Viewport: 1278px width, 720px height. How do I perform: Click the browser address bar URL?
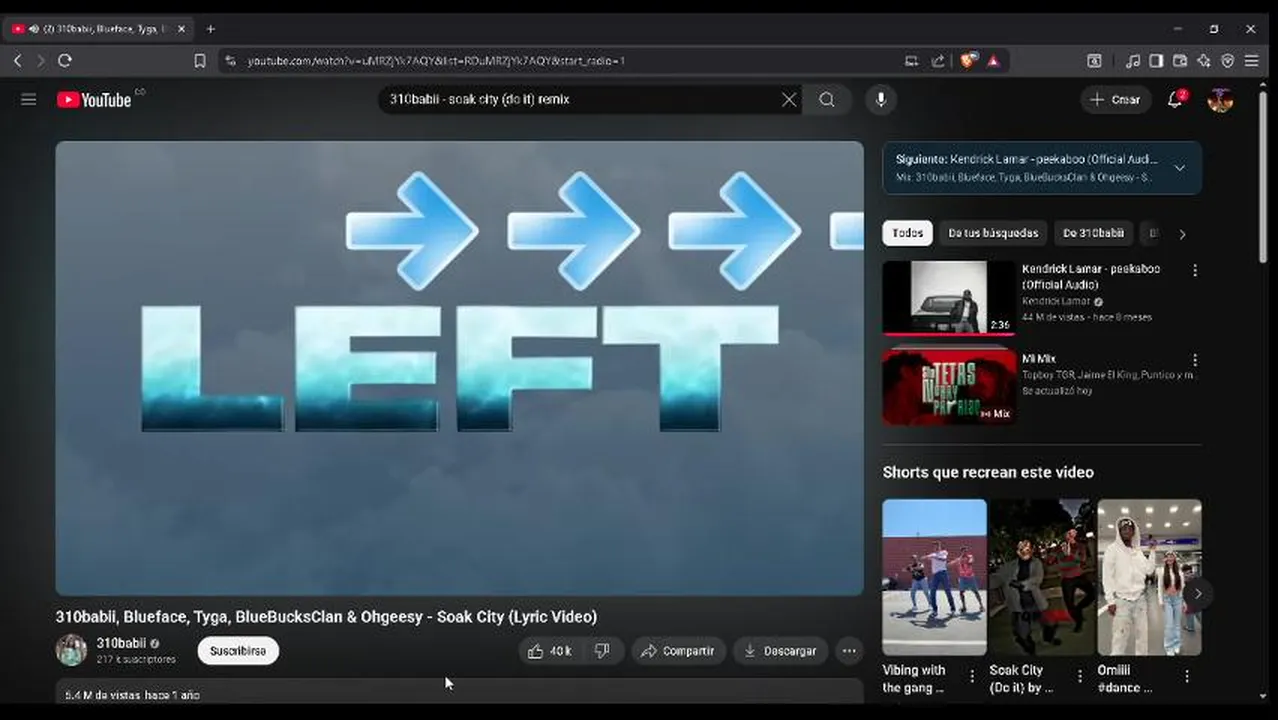[x=436, y=61]
